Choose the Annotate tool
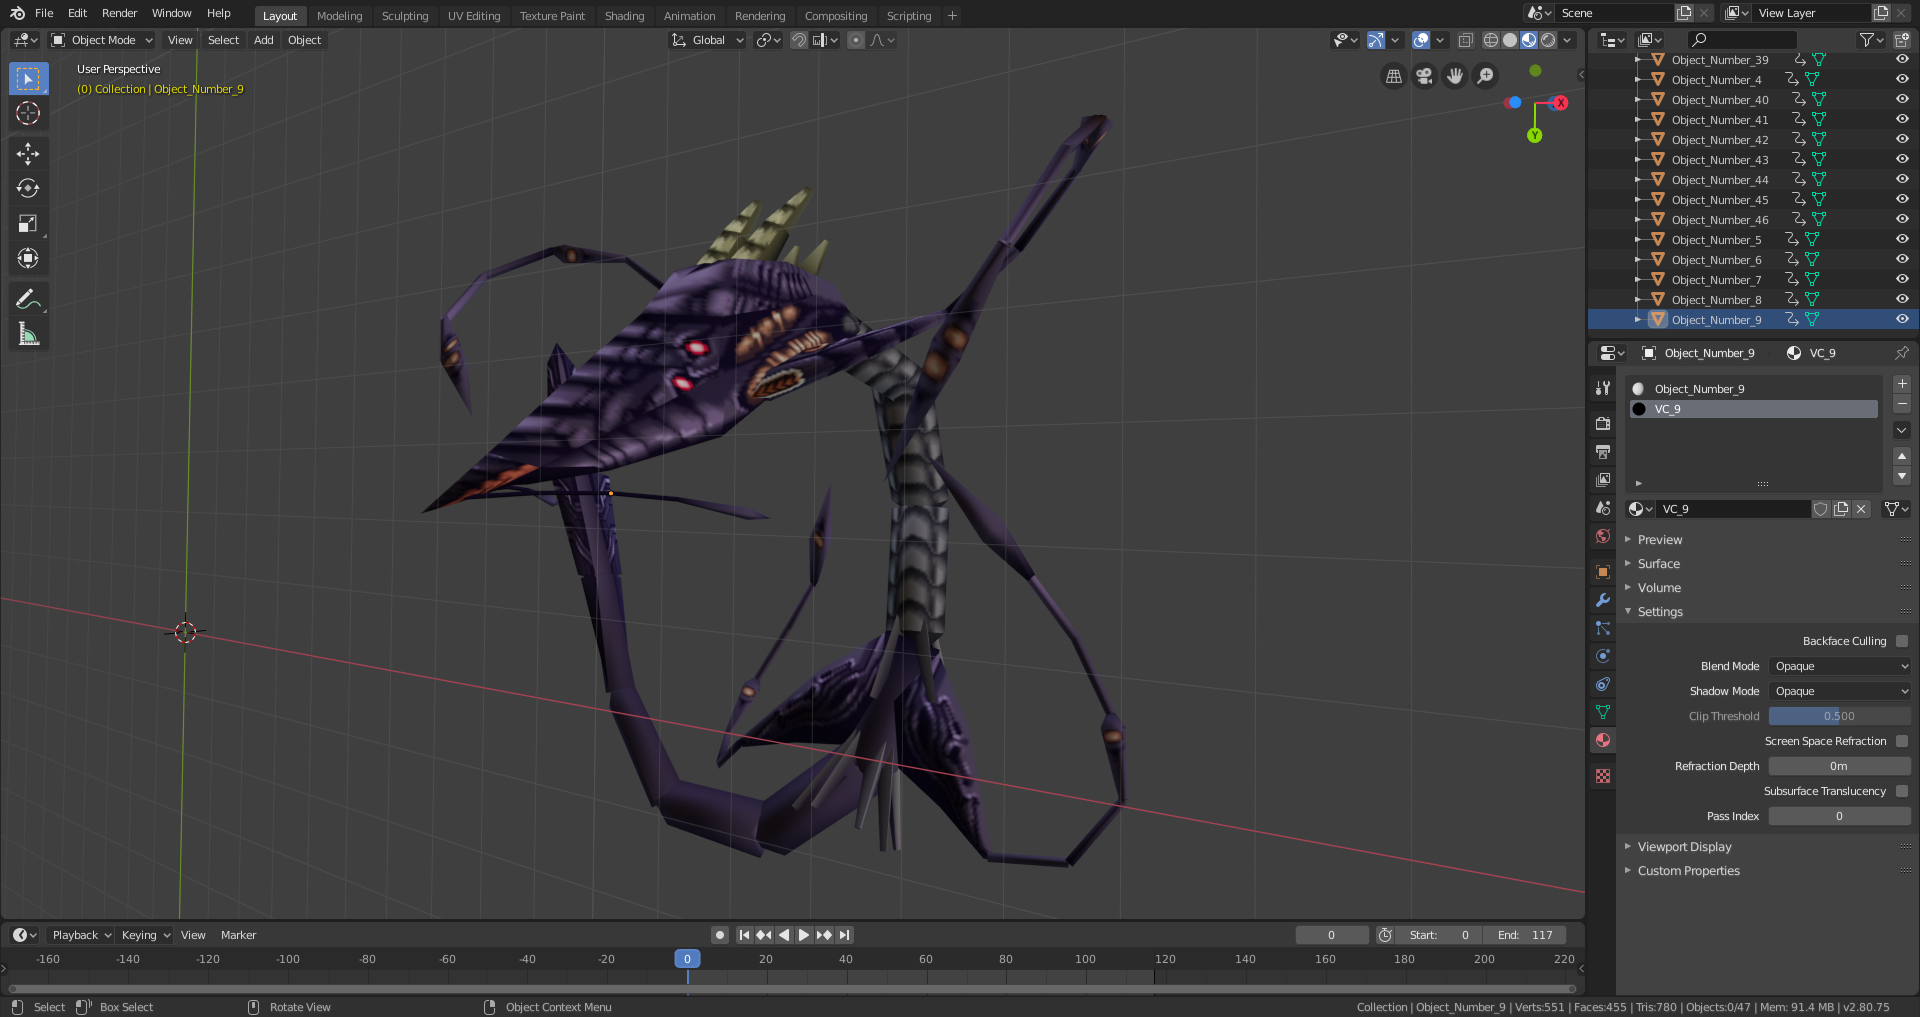The image size is (1920, 1017). (x=28, y=299)
